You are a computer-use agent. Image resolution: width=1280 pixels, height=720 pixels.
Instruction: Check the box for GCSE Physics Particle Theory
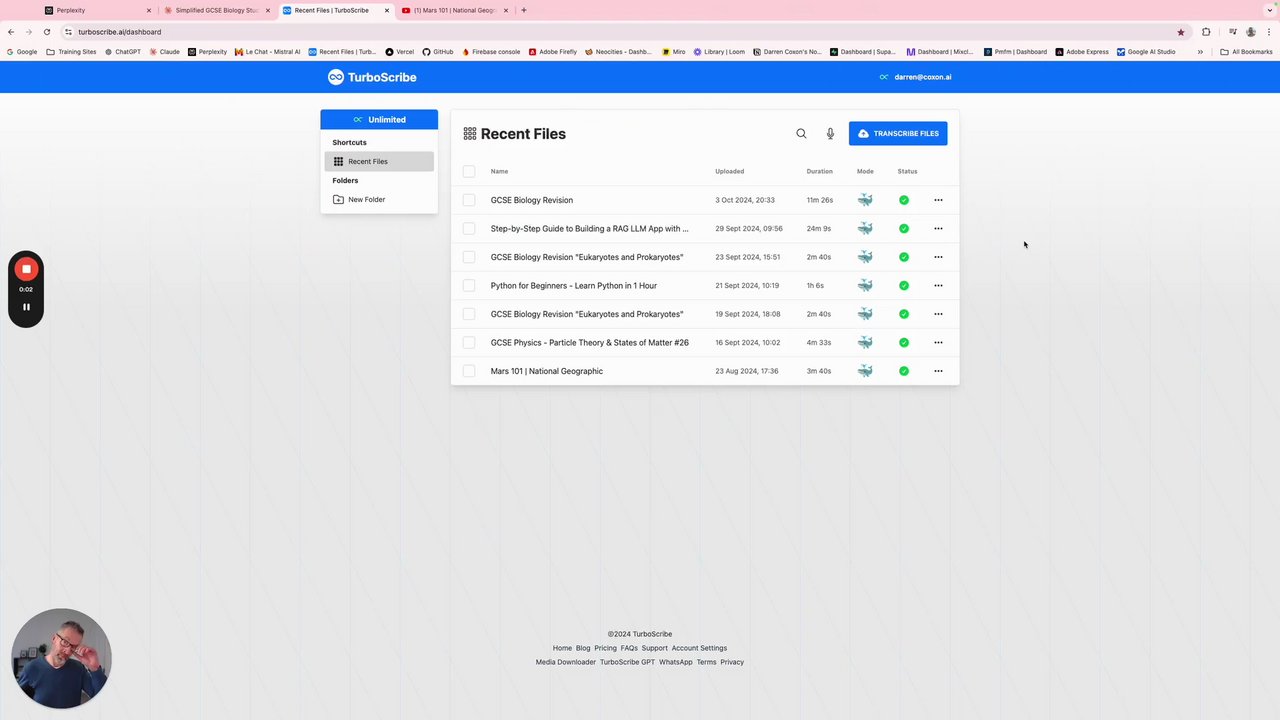(x=469, y=342)
